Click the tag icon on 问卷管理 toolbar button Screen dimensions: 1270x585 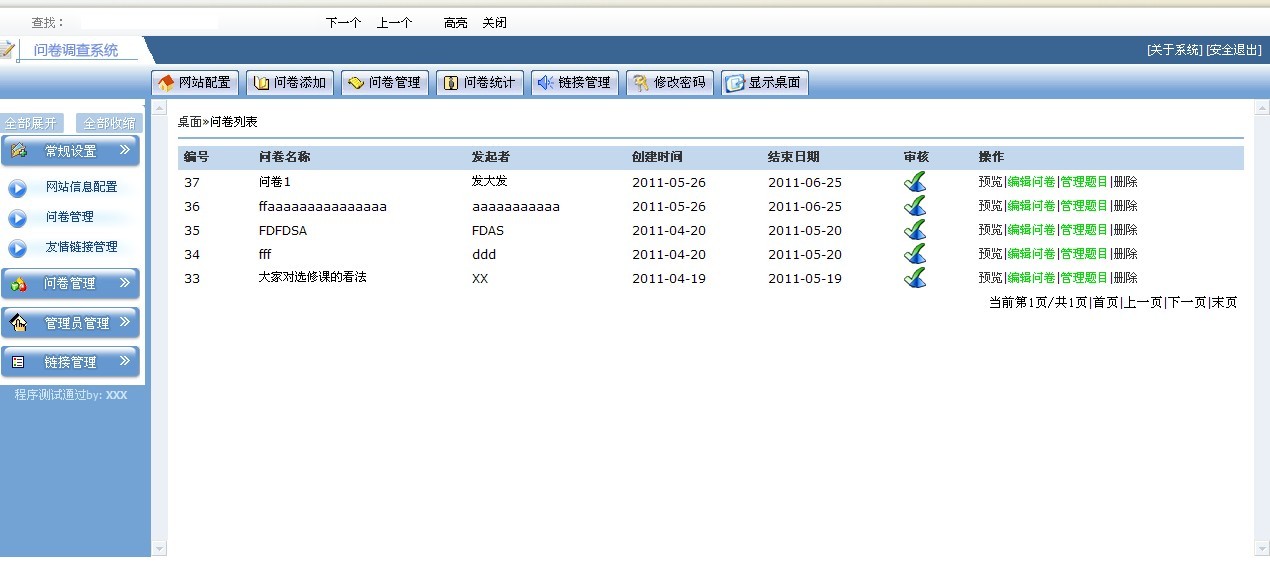click(x=356, y=83)
